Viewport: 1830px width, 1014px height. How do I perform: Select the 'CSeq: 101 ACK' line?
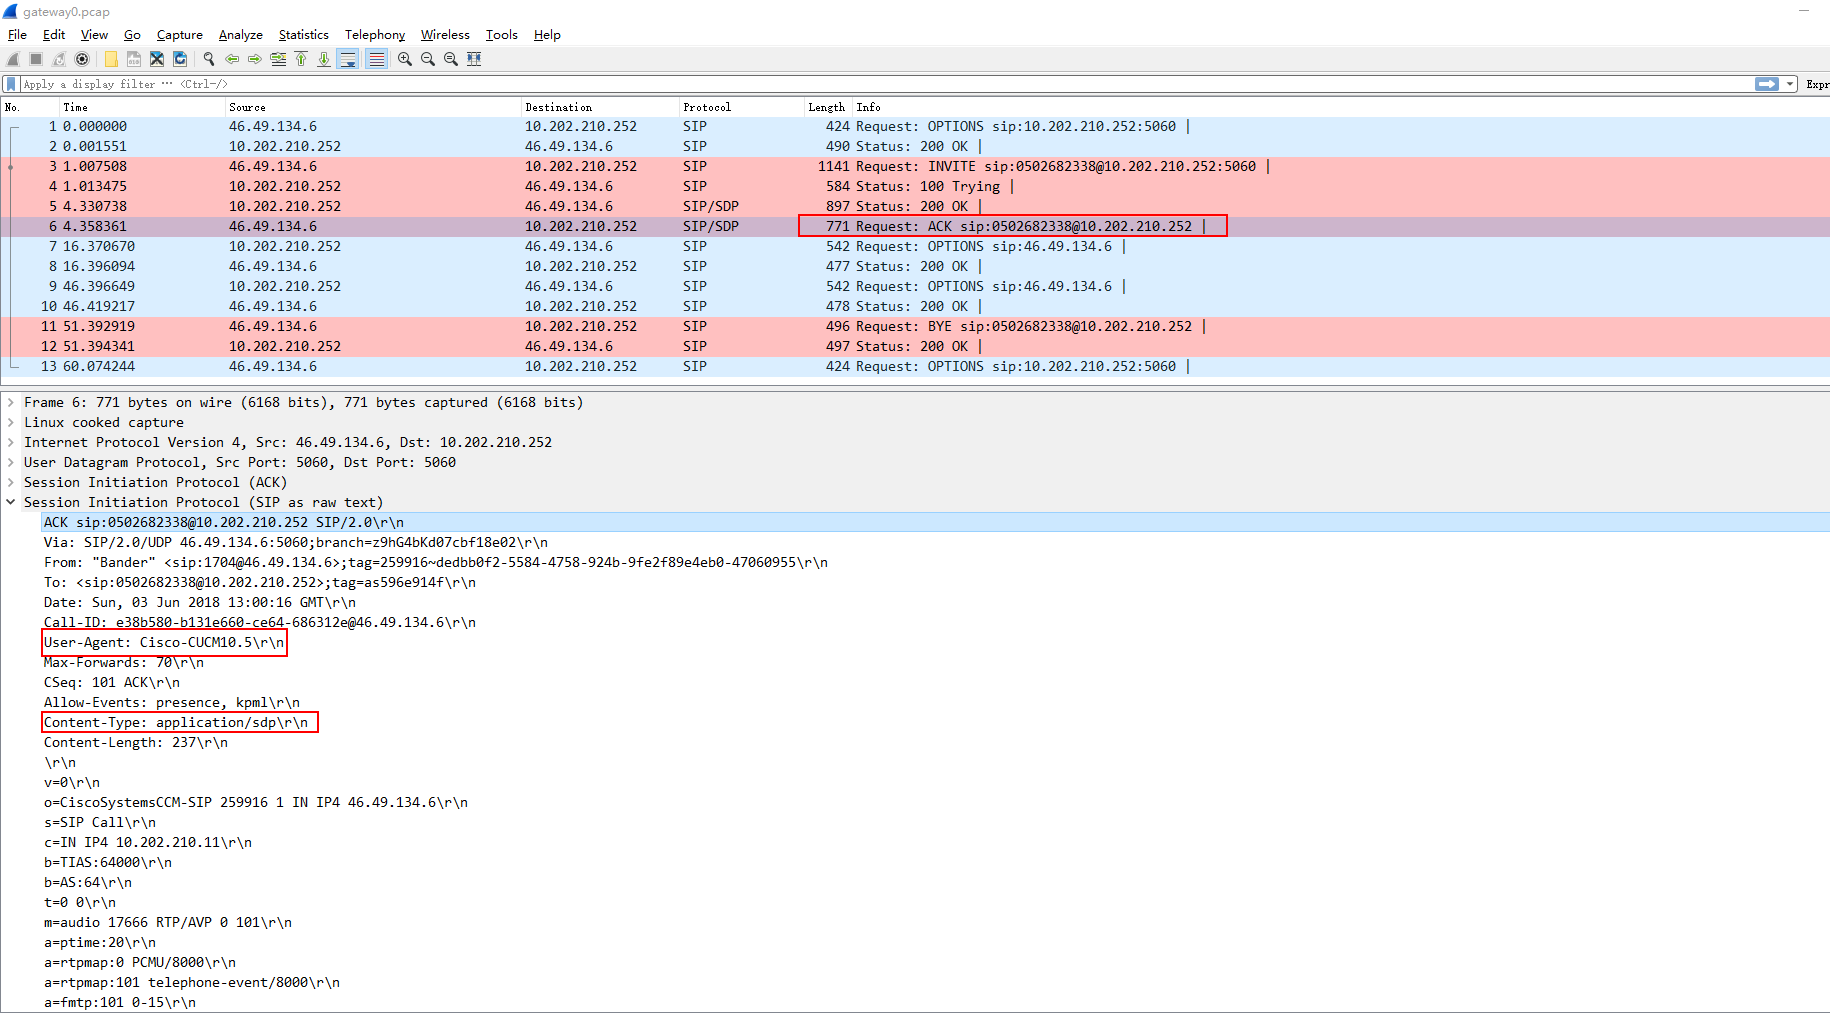pos(112,682)
